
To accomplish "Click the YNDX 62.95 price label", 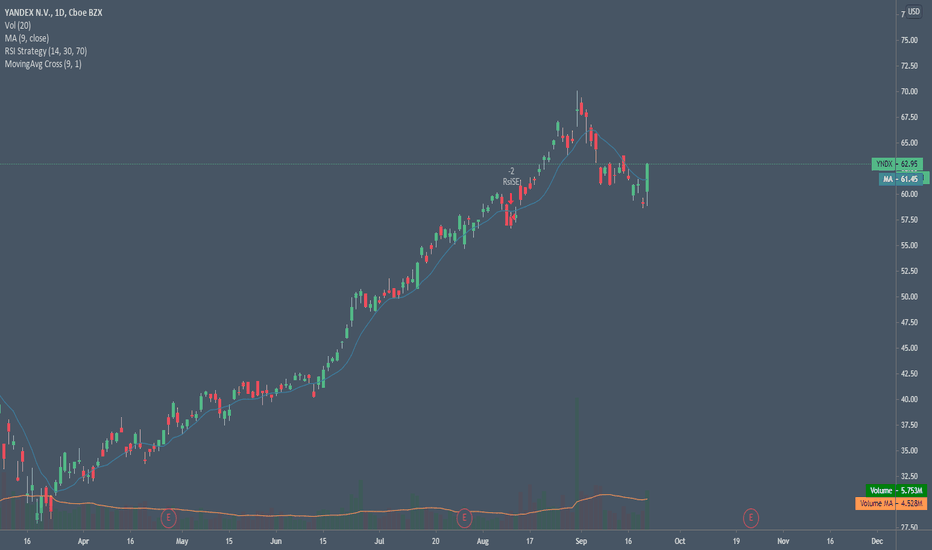I will pyautogui.click(x=897, y=164).
